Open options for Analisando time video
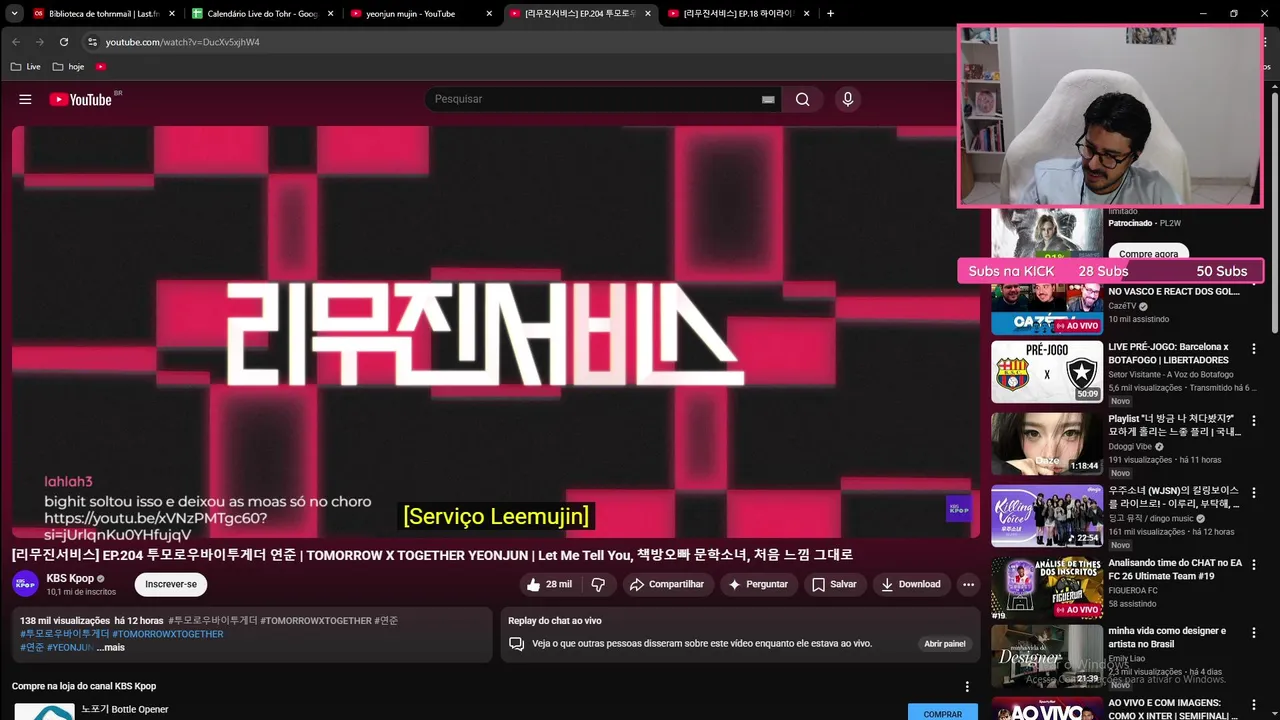 (1253, 565)
